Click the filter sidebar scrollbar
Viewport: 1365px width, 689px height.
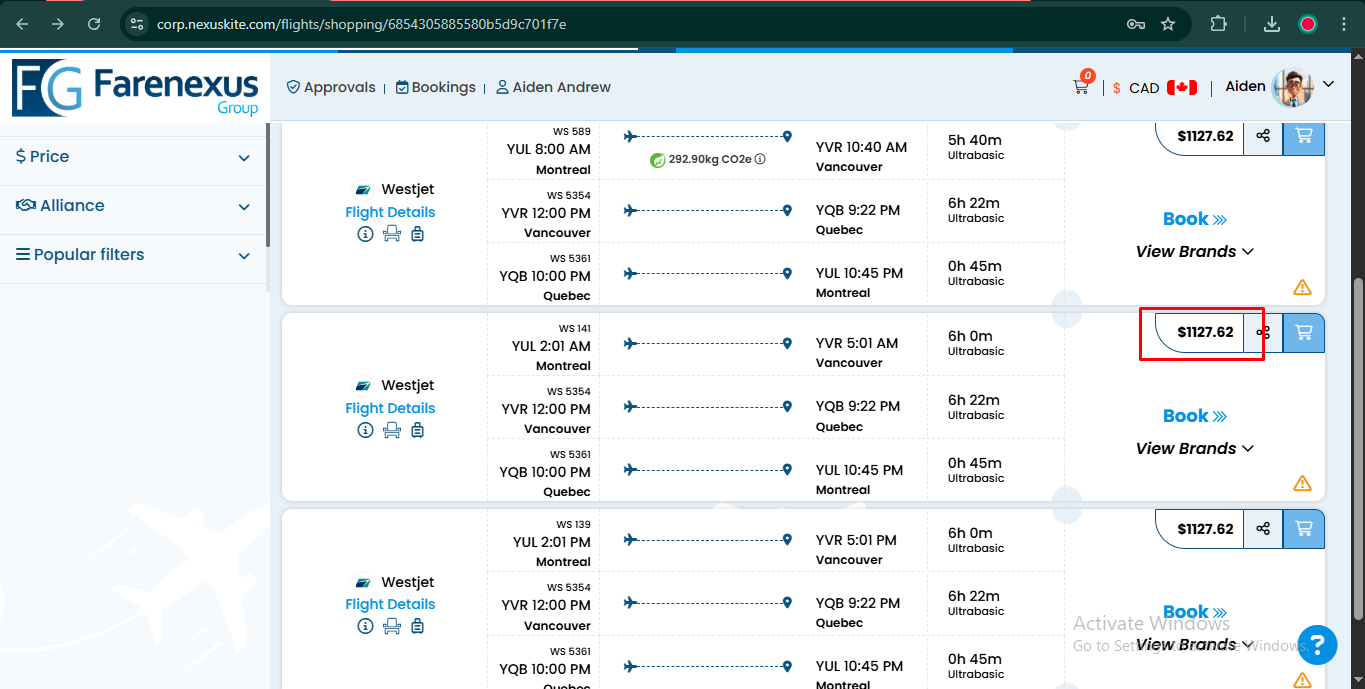point(267,185)
